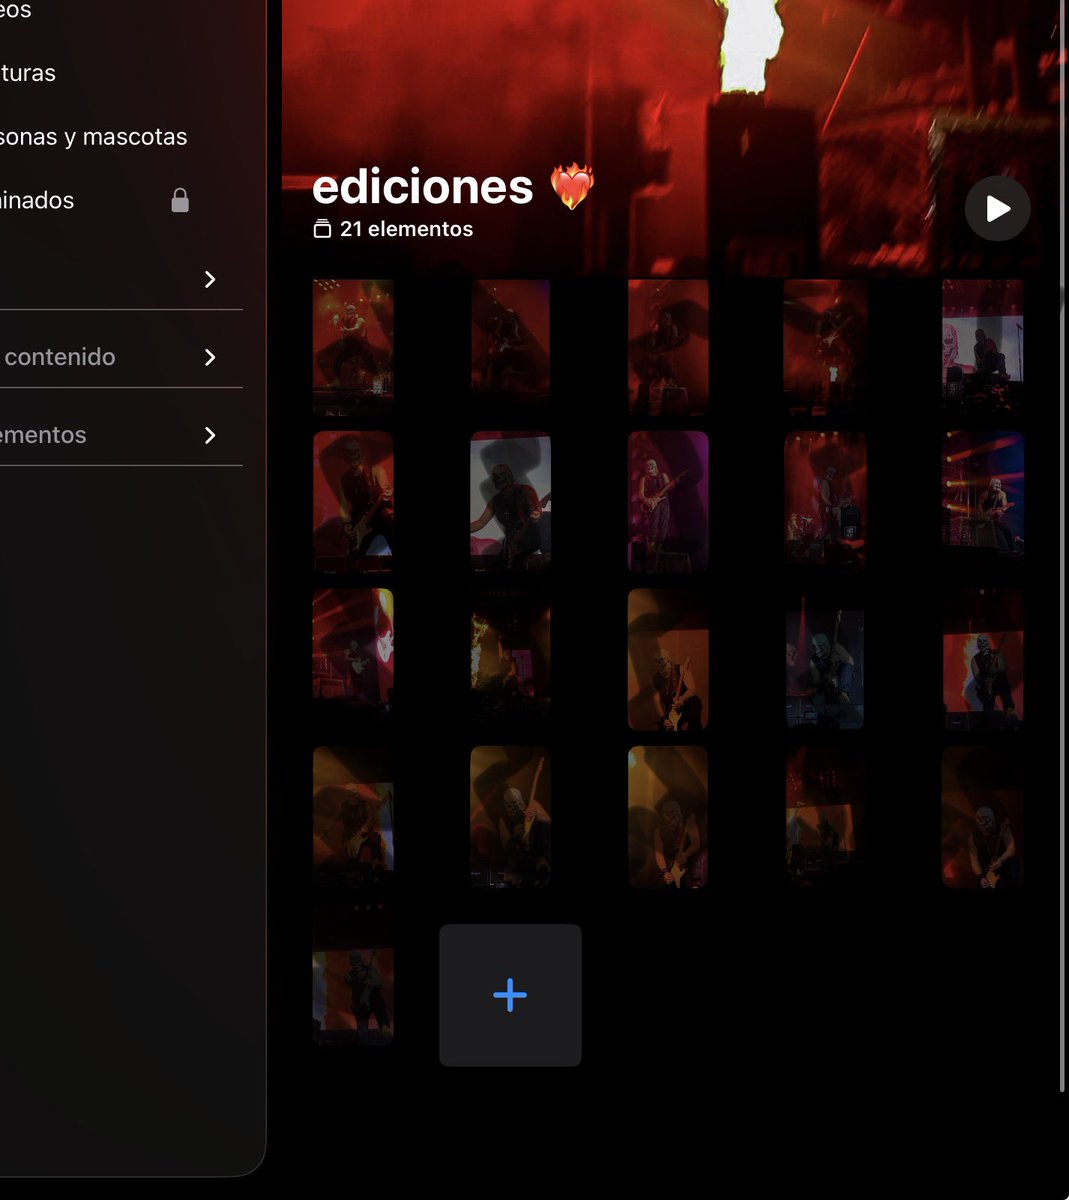This screenshot has width=1069, height=1200.
Task: Expand the unlabeled section chevron above "contenido"
Action: point(210,279)
